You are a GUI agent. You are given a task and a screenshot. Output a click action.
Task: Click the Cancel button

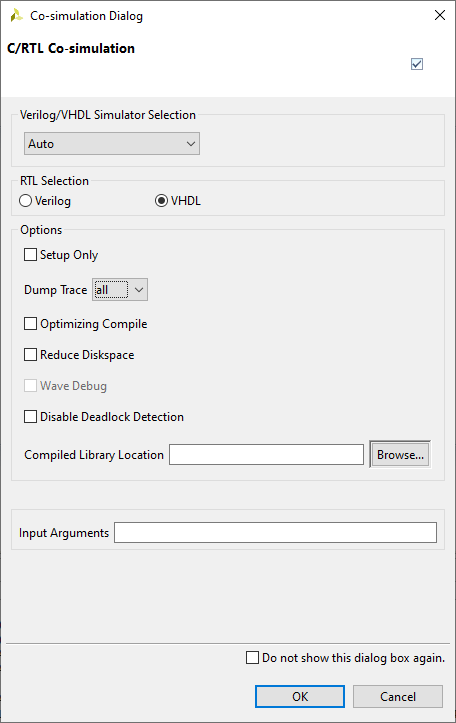pyautogui.click(x=398, y=696)
